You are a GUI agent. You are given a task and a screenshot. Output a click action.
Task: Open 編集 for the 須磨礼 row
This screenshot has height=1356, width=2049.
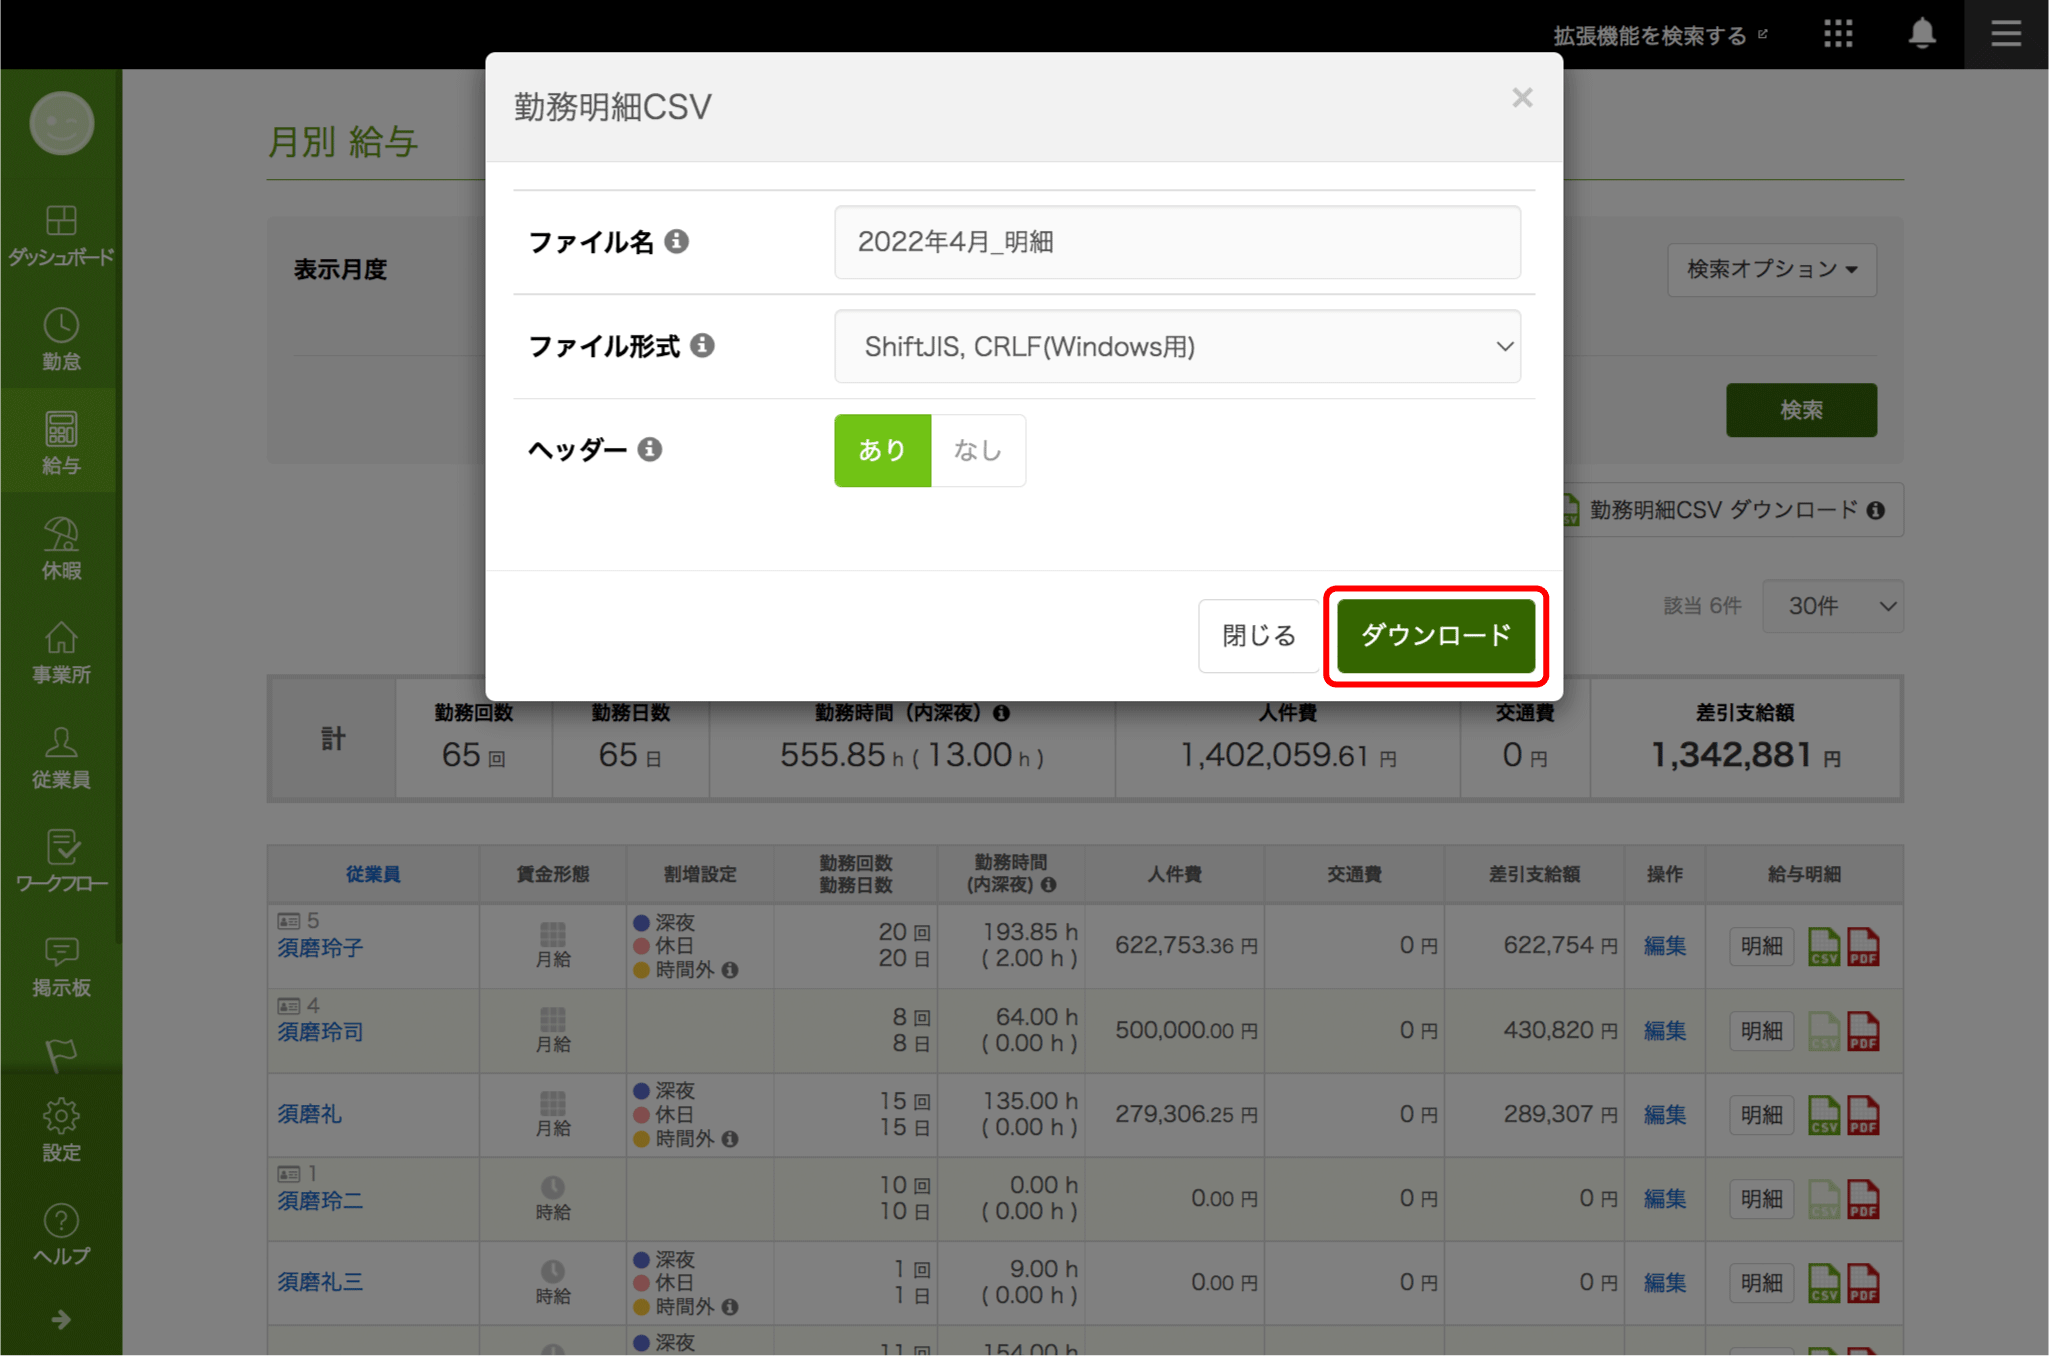click(1664, 1114)
